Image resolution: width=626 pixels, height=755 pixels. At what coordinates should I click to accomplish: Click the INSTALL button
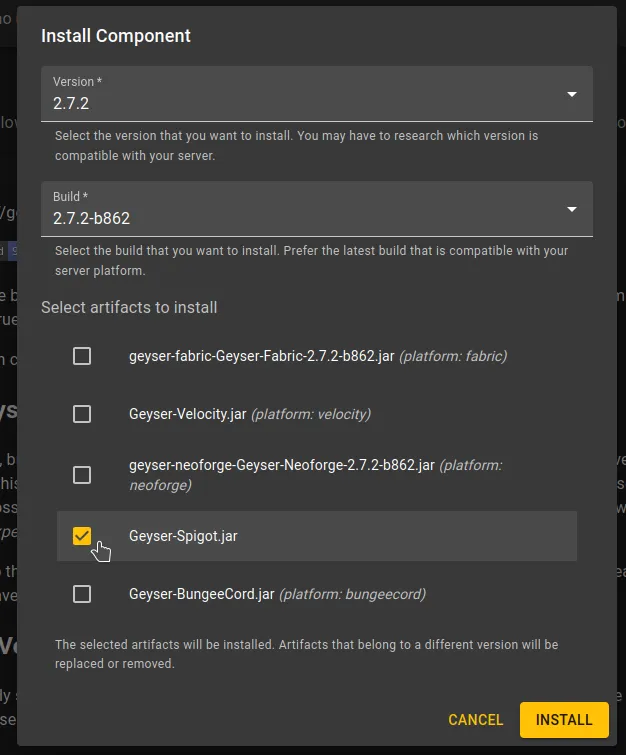coord(564,719)
